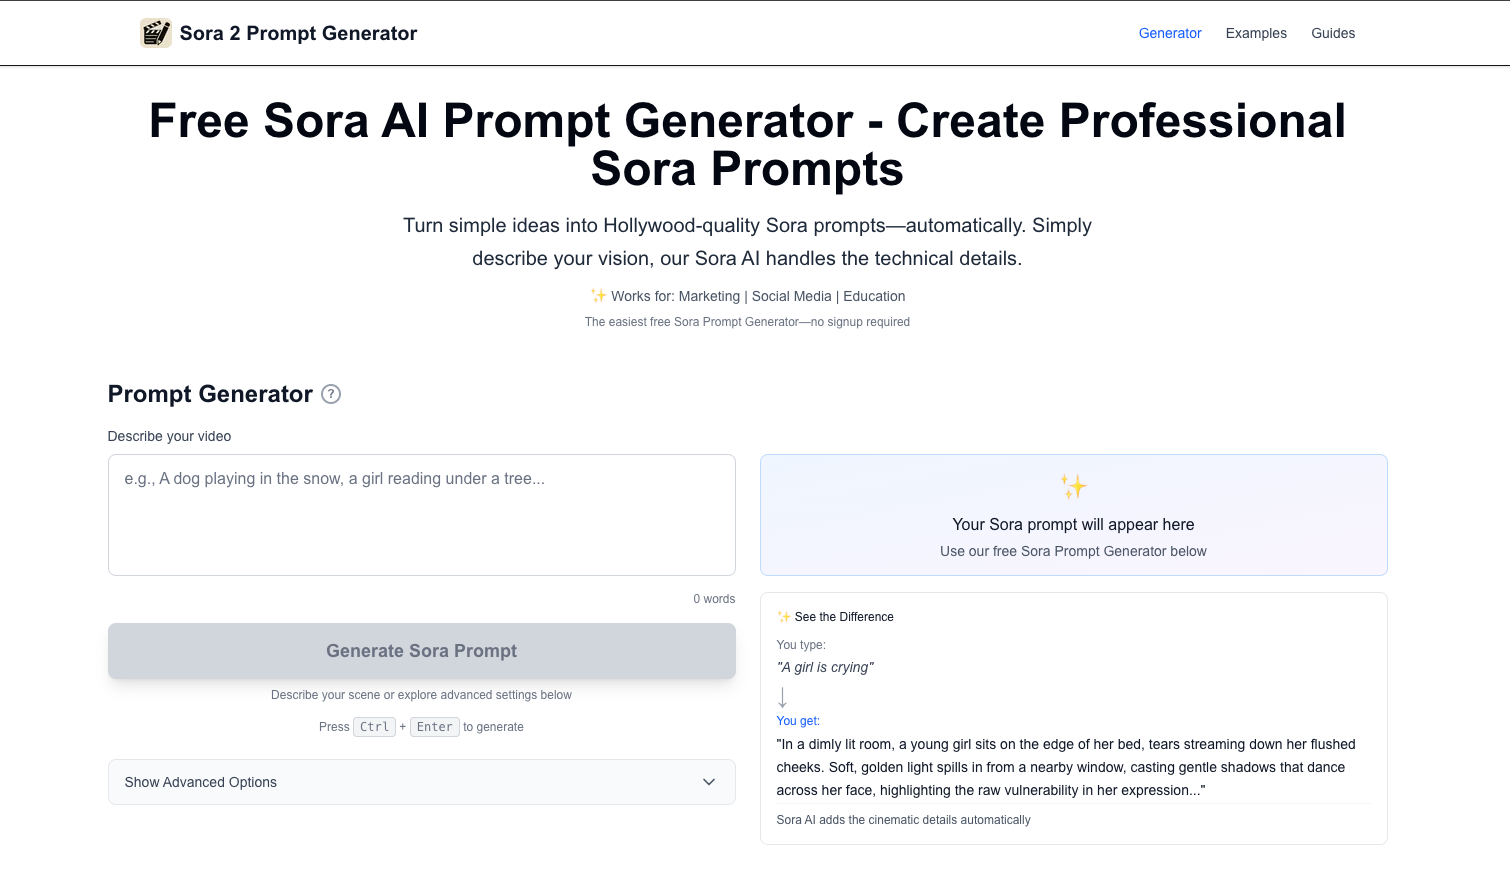The image size is (1510, 872).
Task: Open the Guides nav link
Action: (x=1333, y=33)
